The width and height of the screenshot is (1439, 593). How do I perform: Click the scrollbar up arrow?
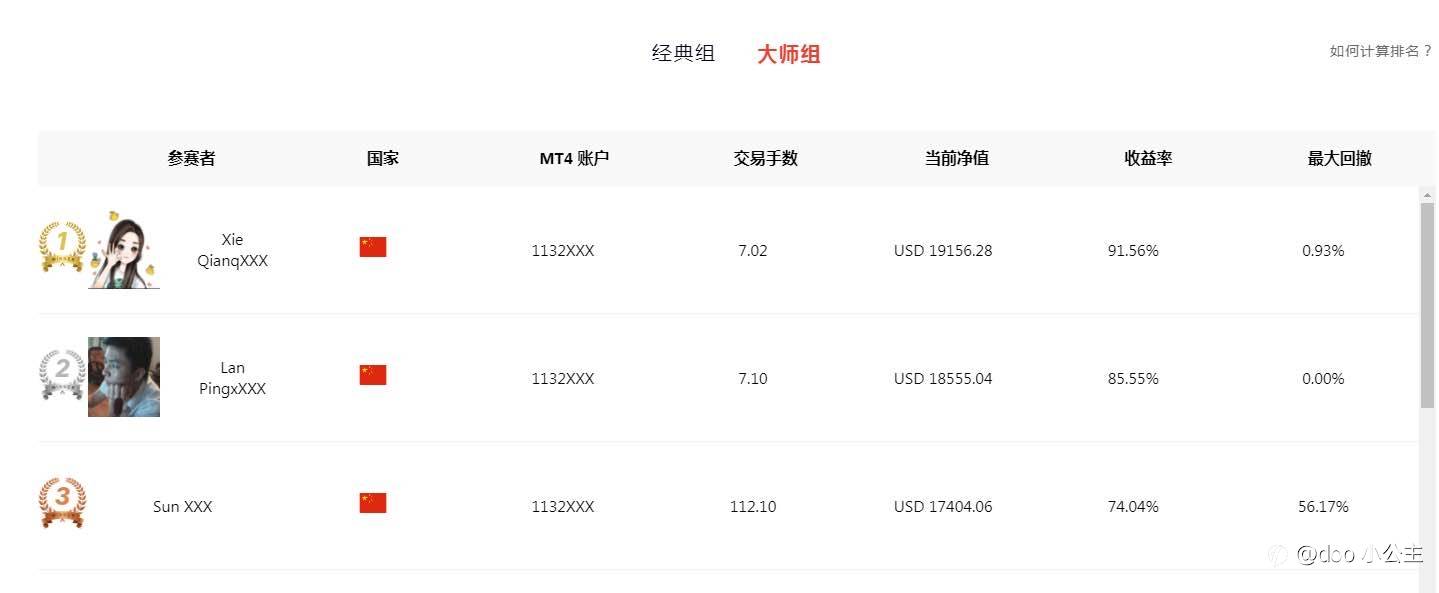[x=1427, y=194]
